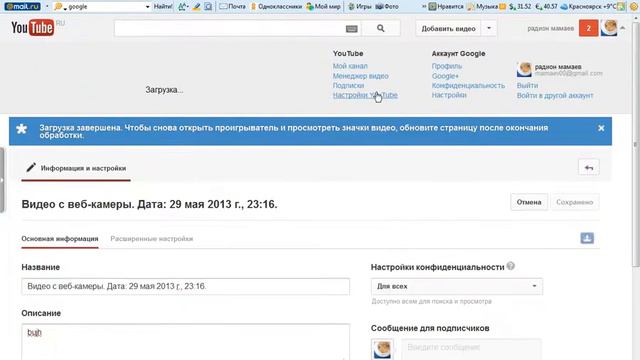Screen dimensions: 640x360
Task: Open Мой канал link
Action: [350, 66]
